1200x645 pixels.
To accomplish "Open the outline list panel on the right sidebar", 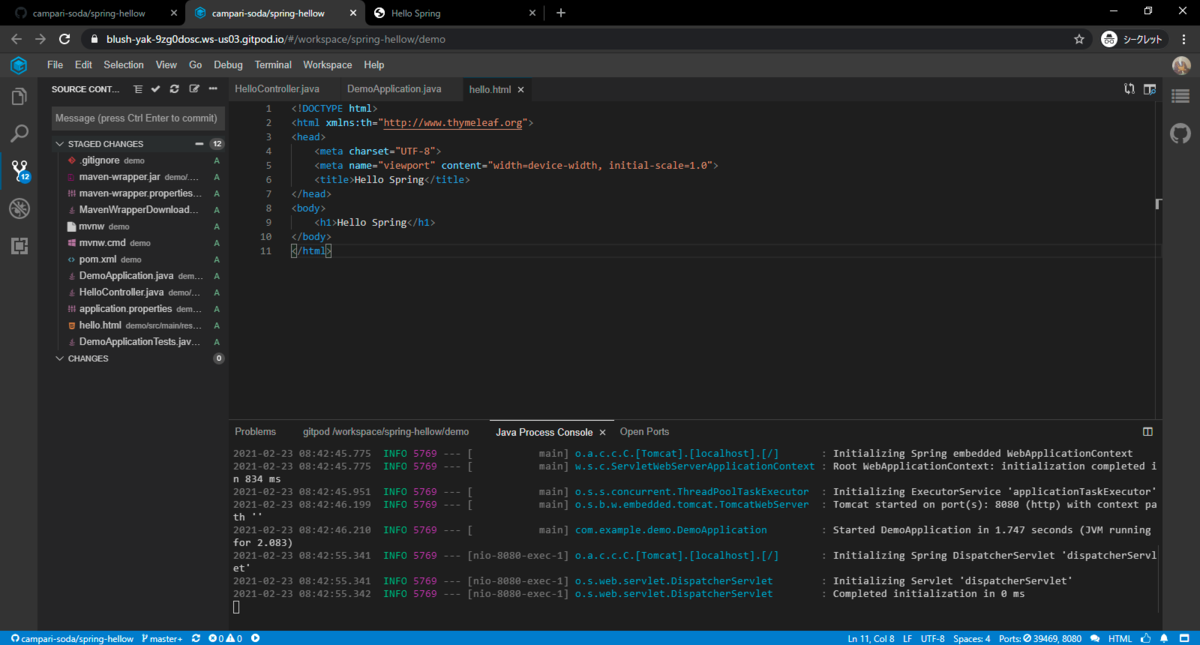I will tap(1181, 97).
